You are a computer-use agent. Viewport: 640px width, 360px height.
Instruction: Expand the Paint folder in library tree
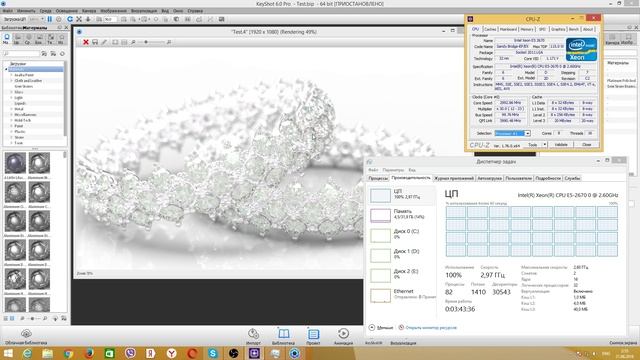point(11,126)
